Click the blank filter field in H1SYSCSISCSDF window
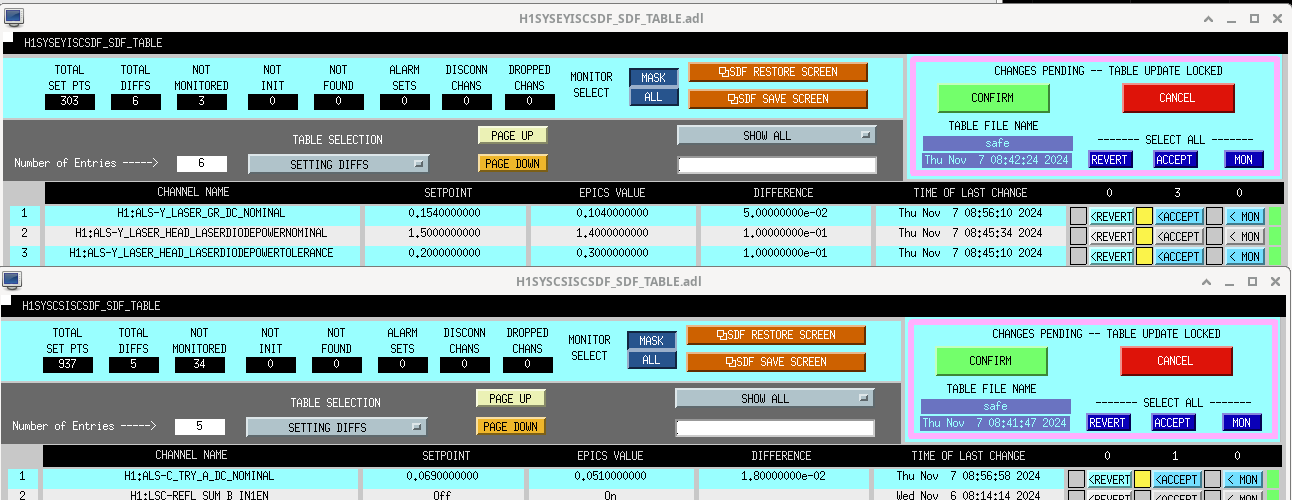 coord(775,428)
